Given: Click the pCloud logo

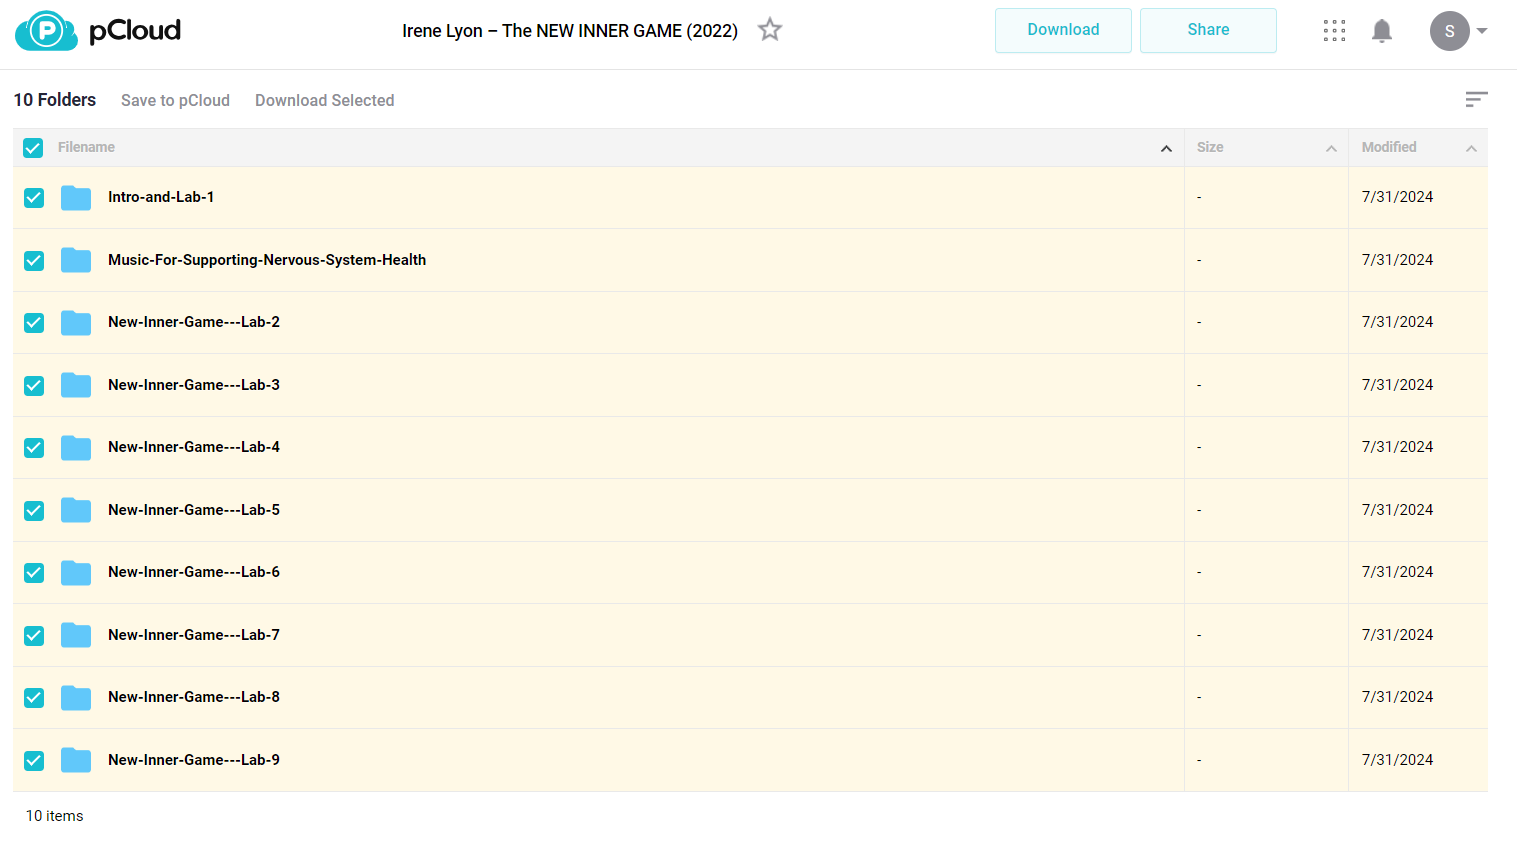Looking at the screenshot, I should [98, 31].
